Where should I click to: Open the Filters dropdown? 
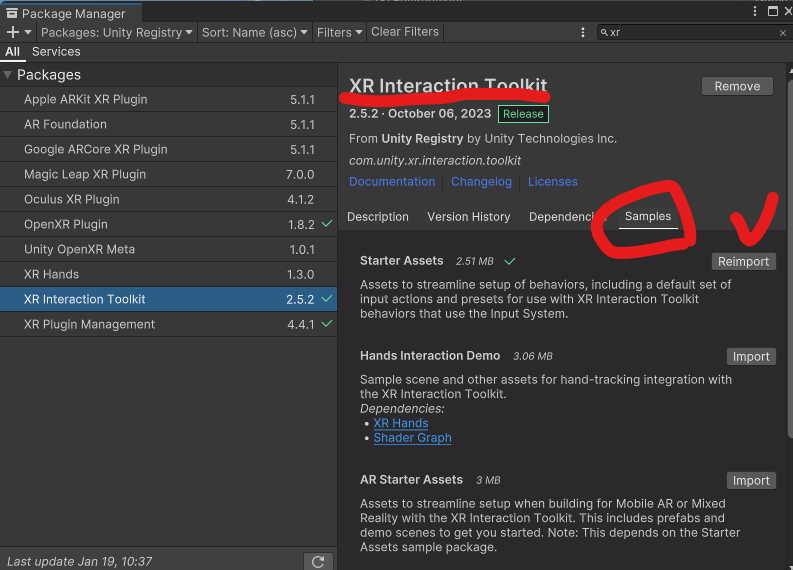tap(339, 32)
